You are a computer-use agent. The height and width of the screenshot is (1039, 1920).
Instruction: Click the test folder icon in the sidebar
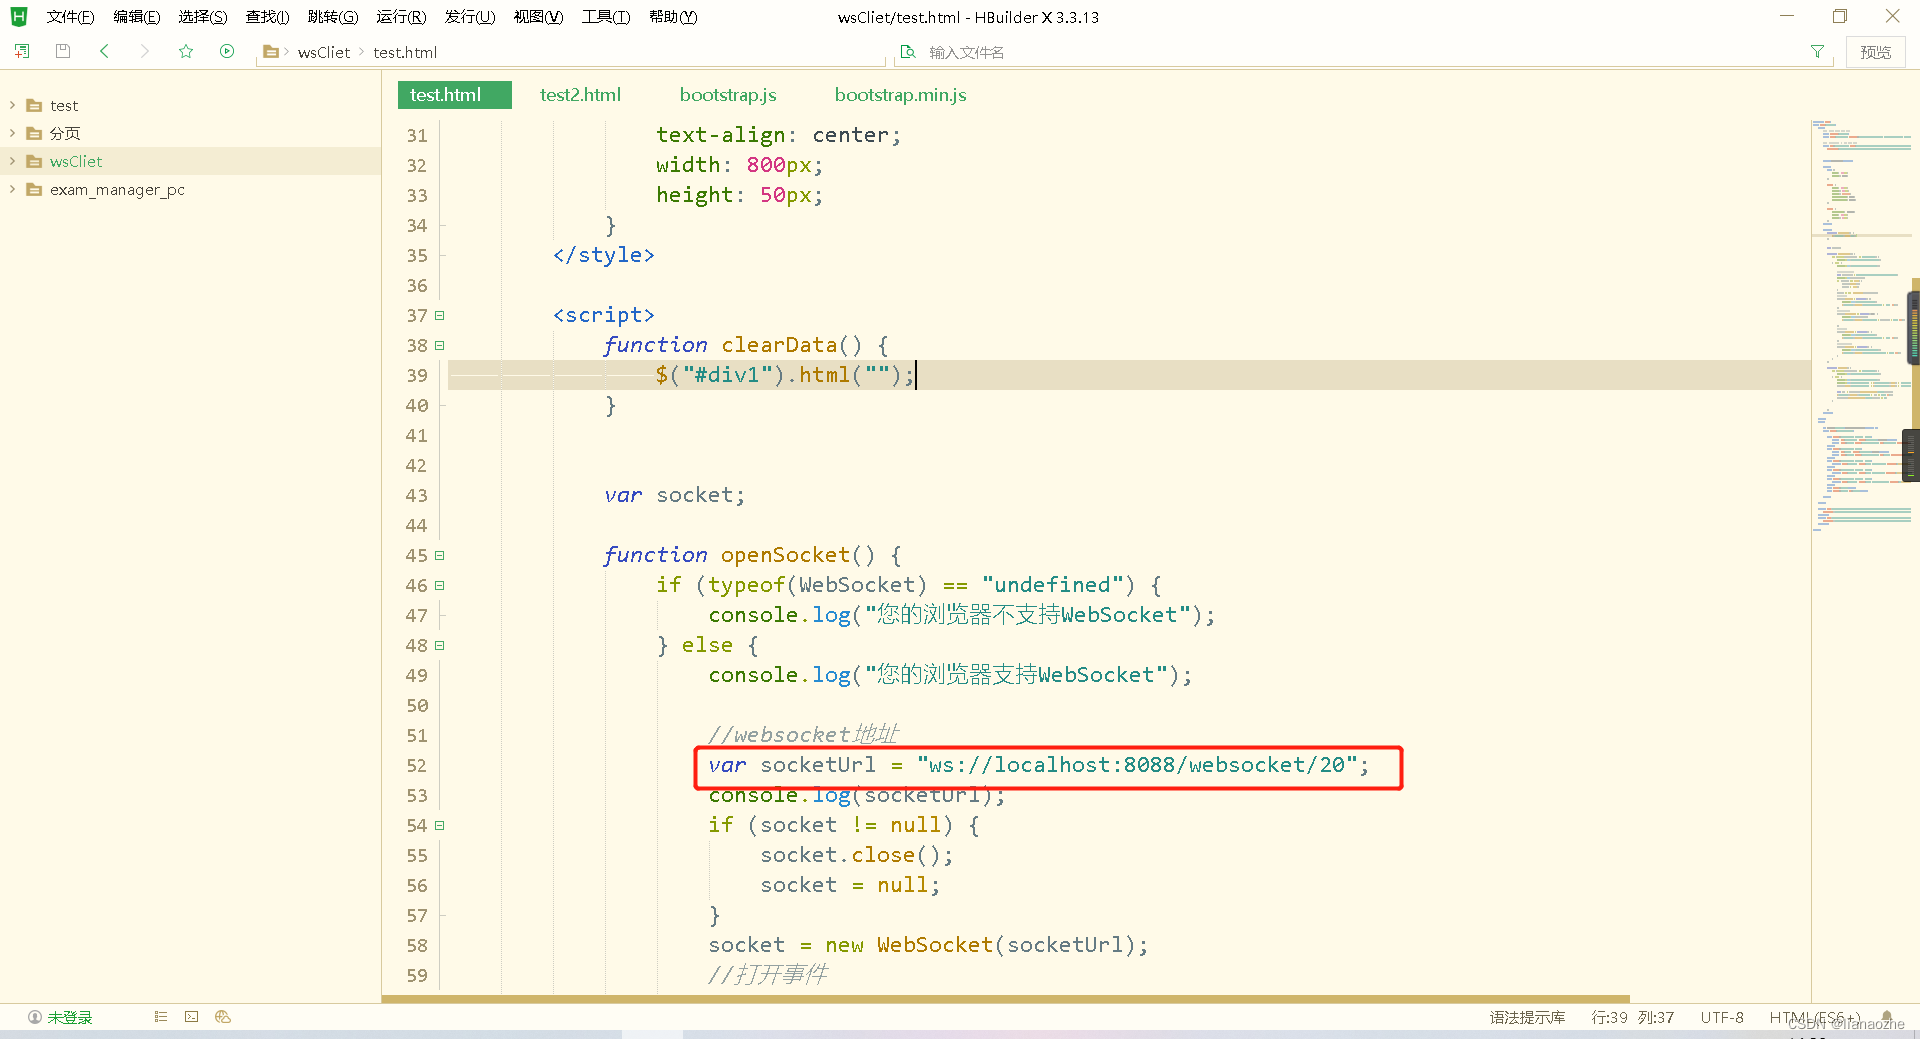coord(34,105)
